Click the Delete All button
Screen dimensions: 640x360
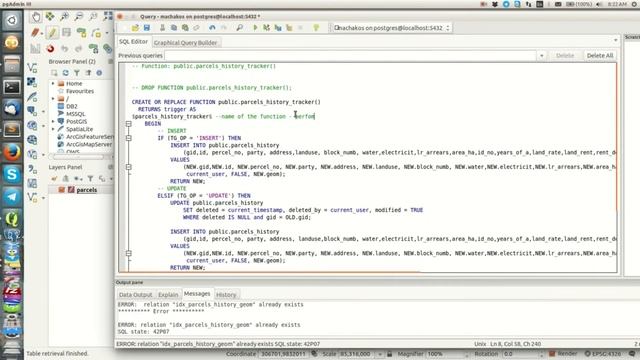pos(600,56)
